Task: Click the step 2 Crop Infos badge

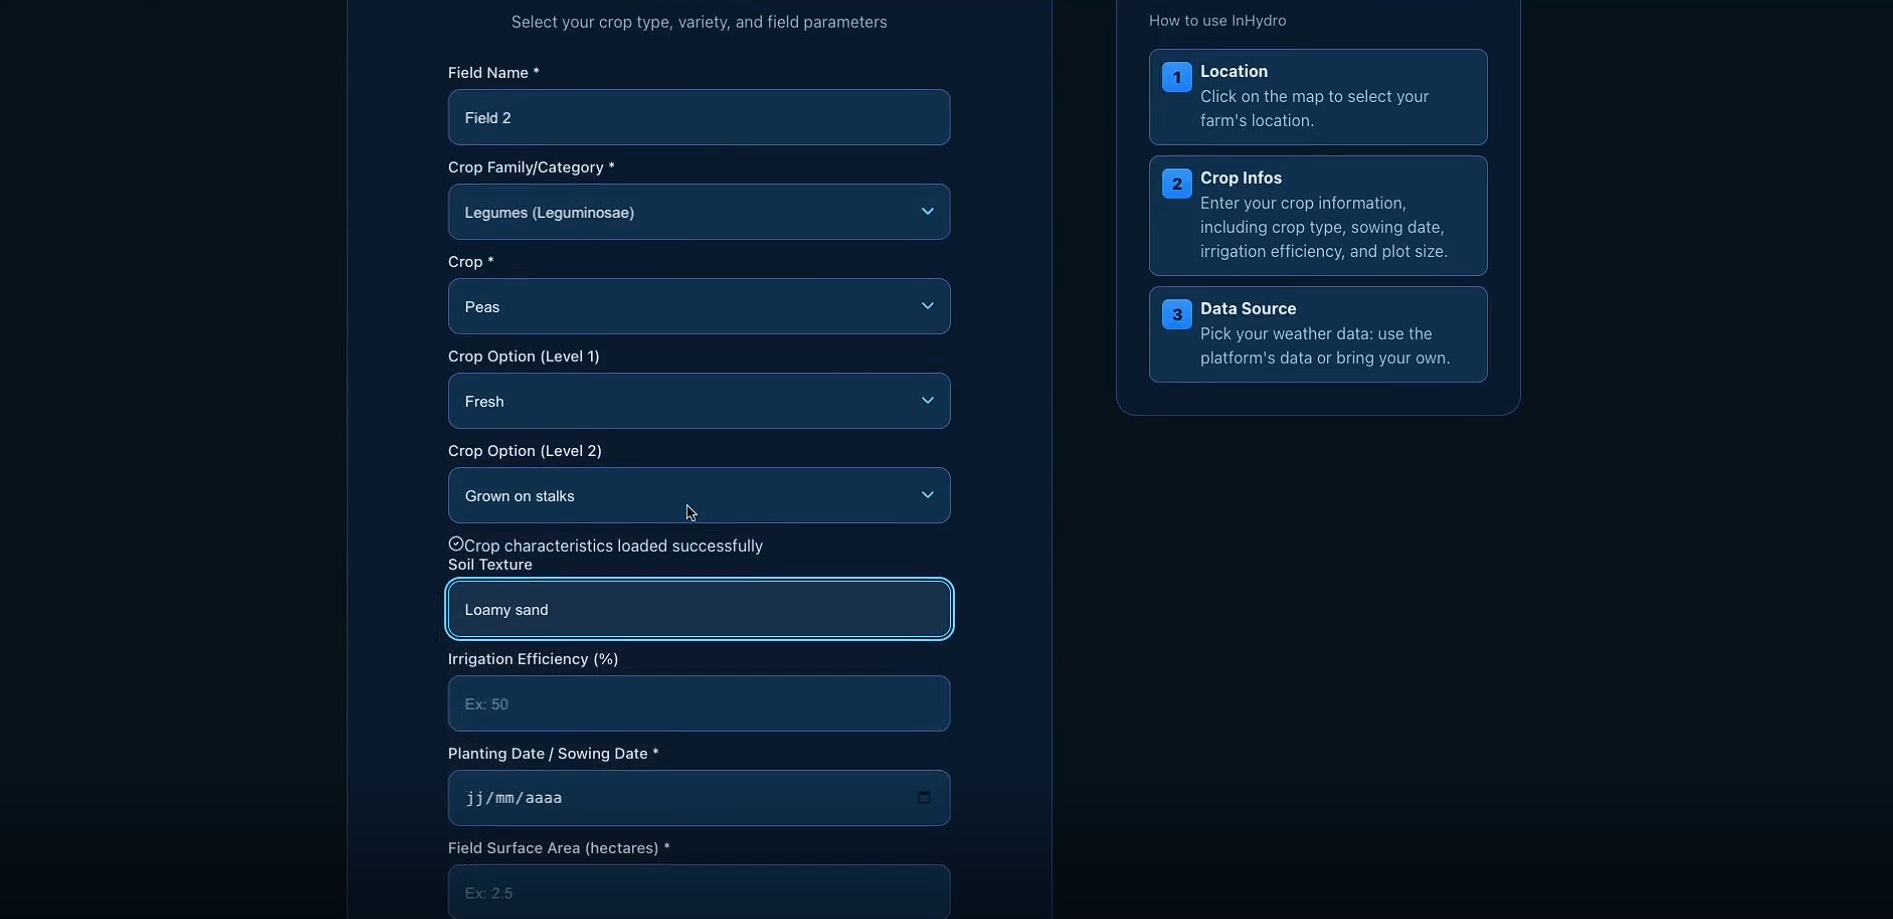Action: tap(1176, 184)
